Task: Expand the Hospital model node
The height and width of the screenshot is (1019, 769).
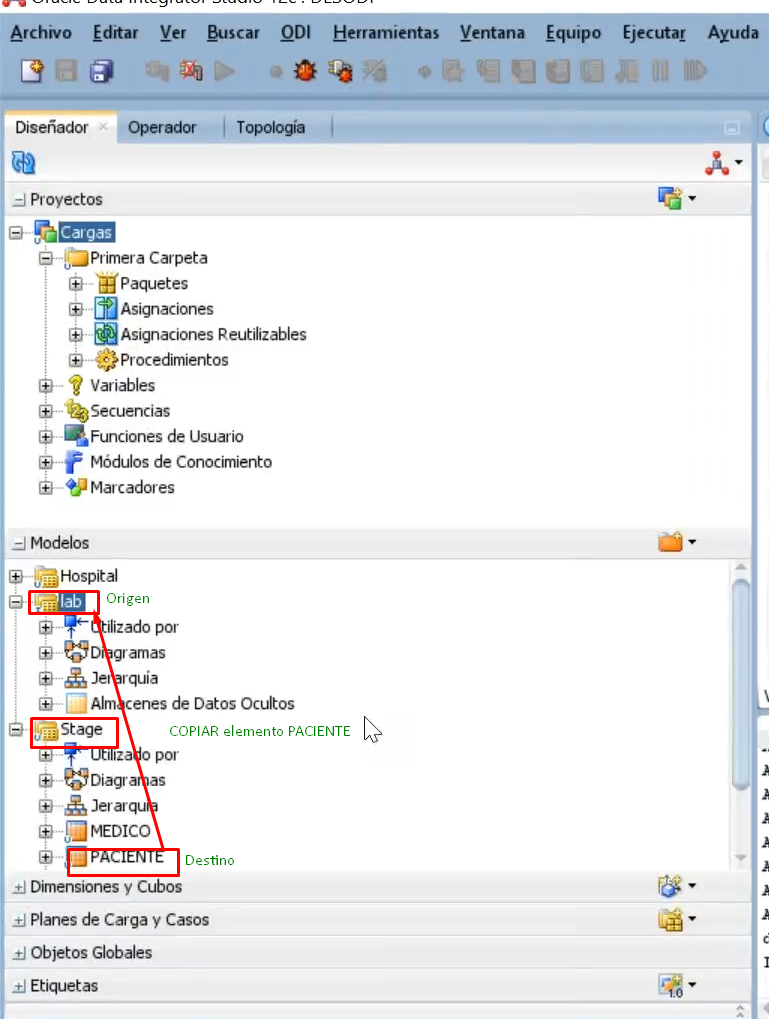Action: click(16, 576)
